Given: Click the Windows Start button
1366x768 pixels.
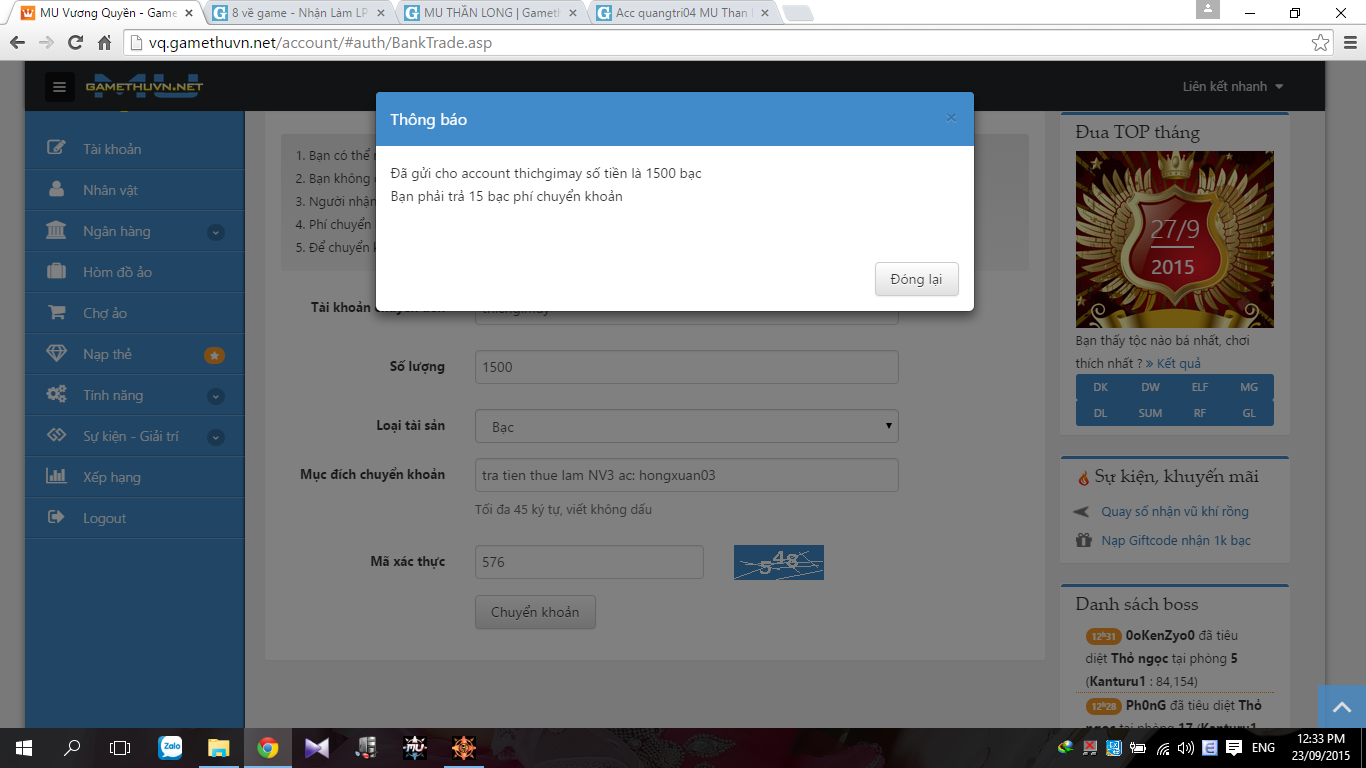Looking at the screenshot, I should click(24, 747).
